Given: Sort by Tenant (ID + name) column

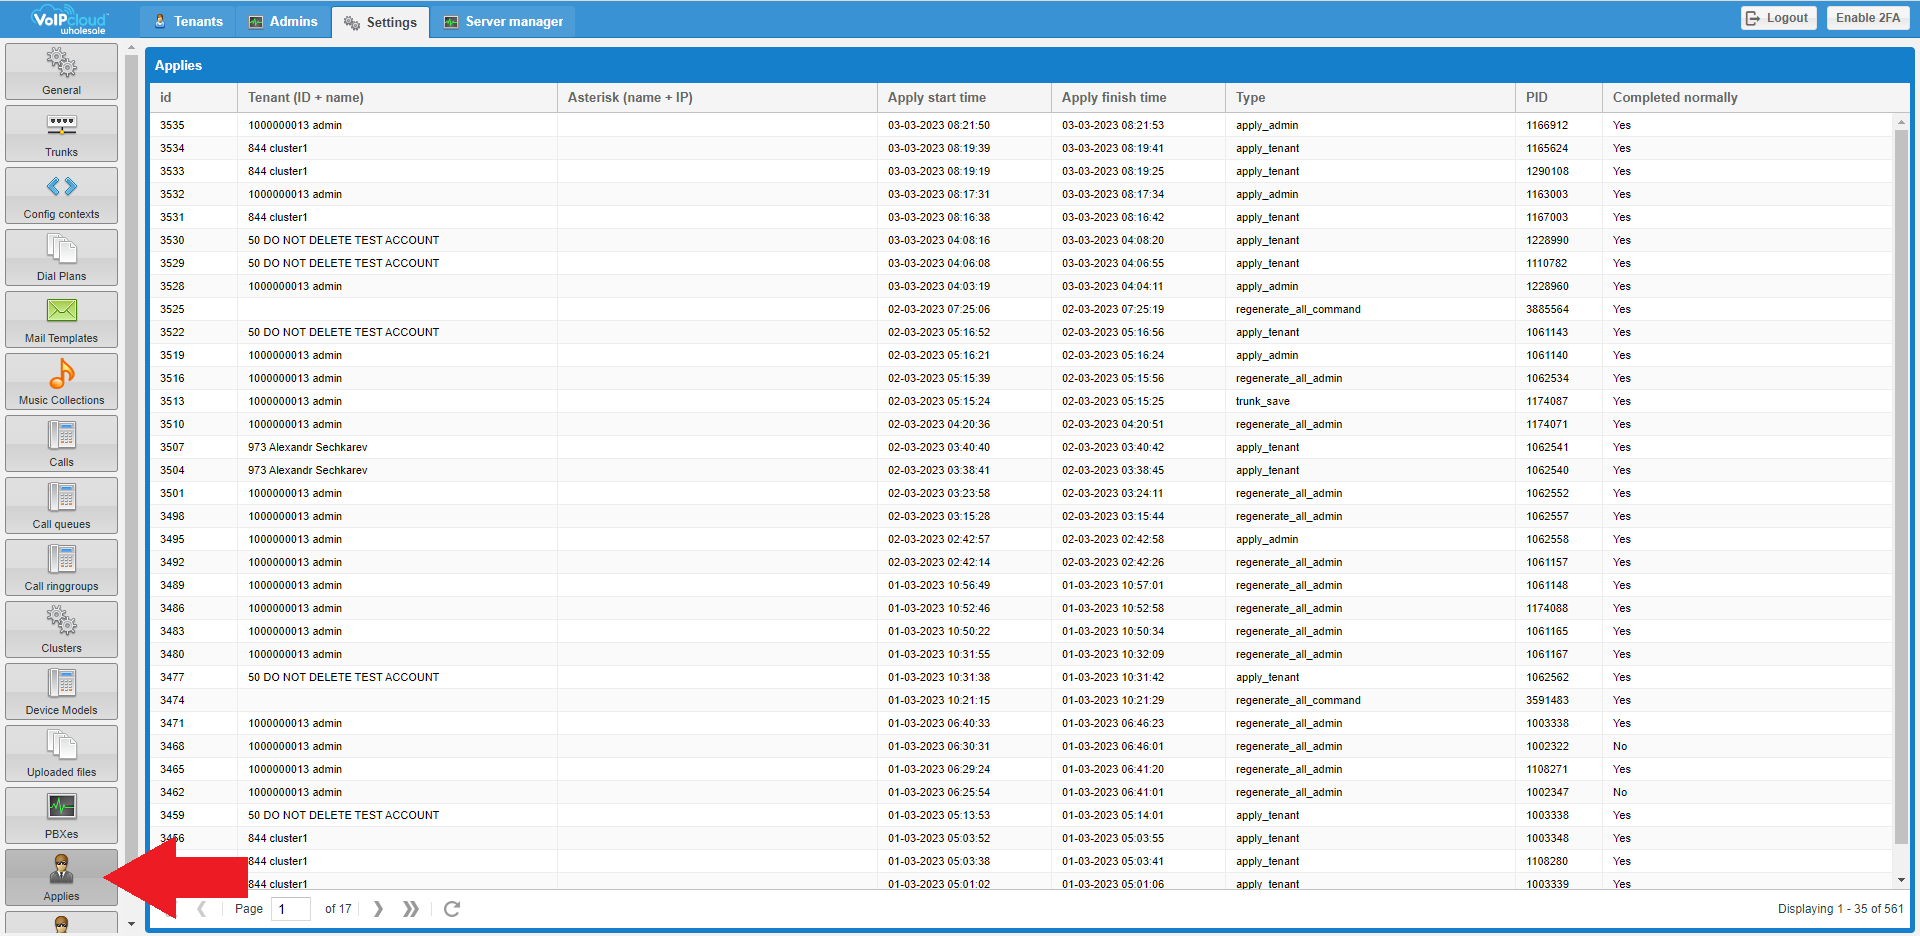Looking at the screenshot, I should (397, 97).
